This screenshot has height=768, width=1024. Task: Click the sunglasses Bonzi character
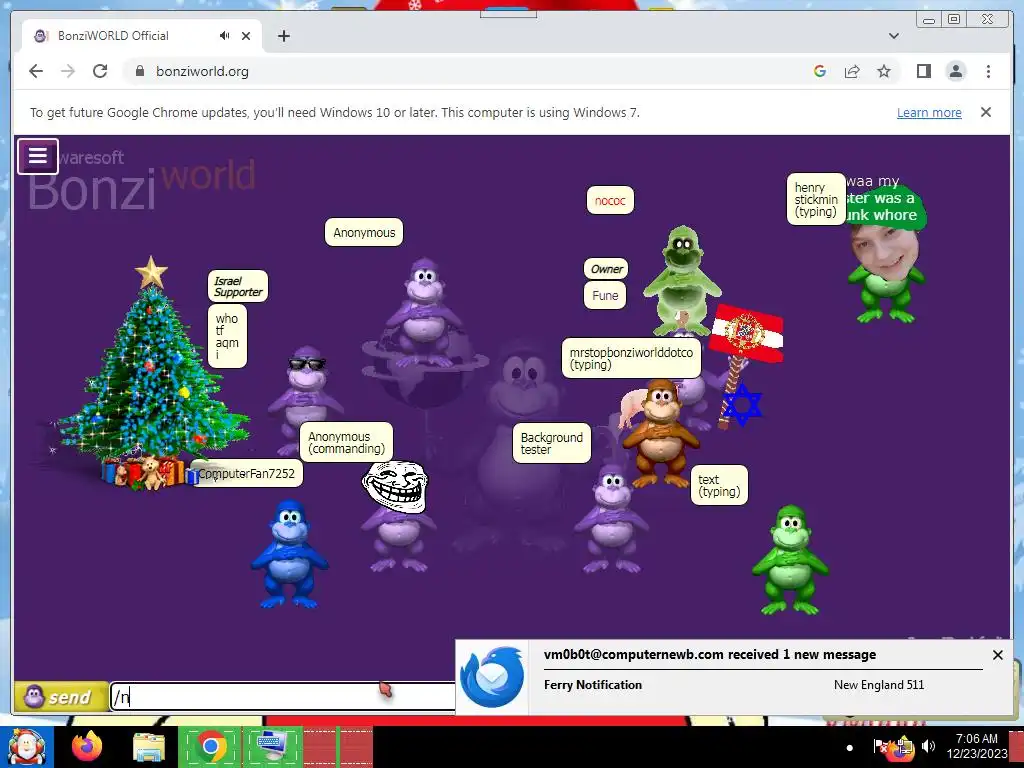click(x=304, y=400)
